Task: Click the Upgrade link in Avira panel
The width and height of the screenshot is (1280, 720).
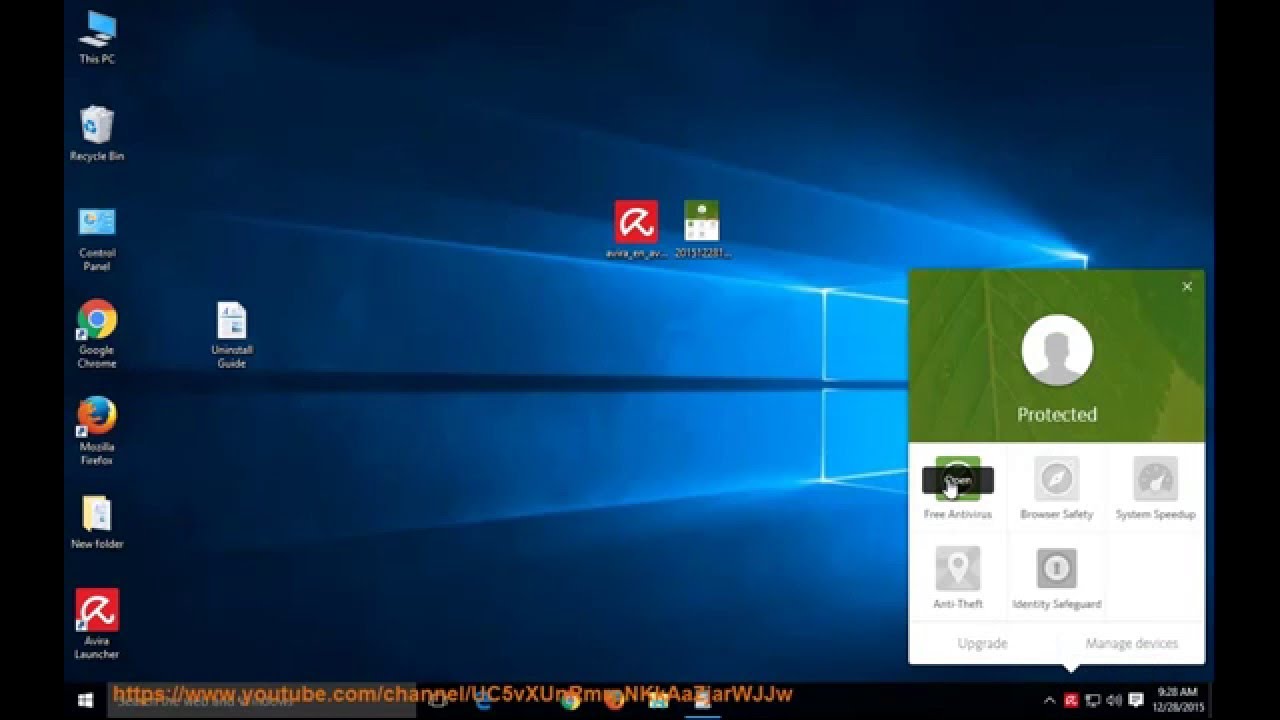Action: [x=983, y=643]
